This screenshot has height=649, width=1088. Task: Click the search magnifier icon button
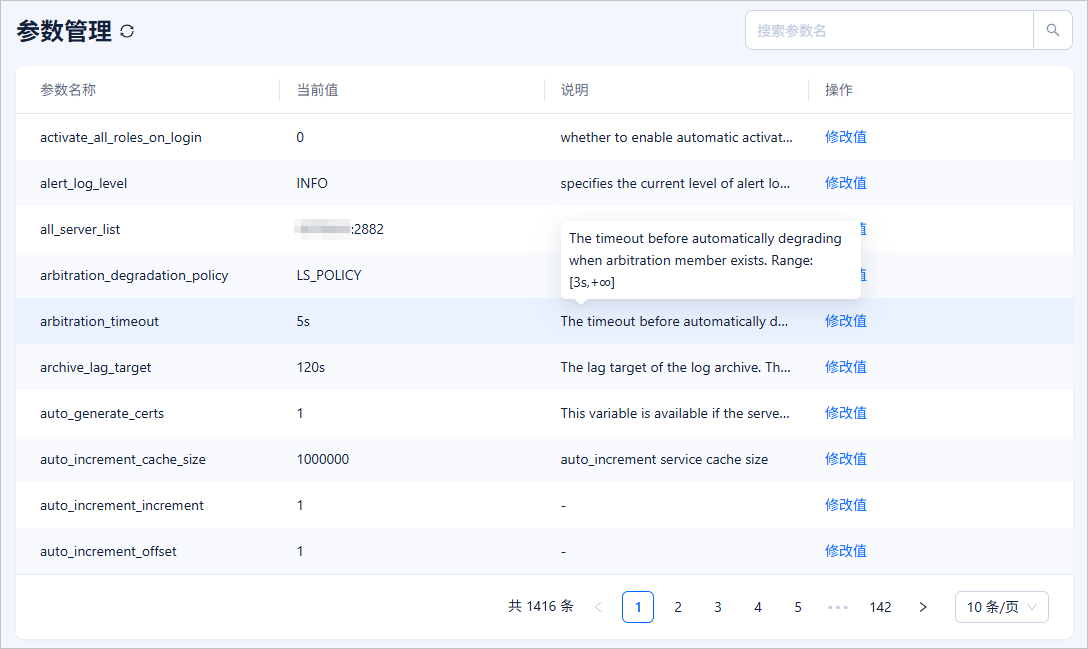tap(1052, 30)
